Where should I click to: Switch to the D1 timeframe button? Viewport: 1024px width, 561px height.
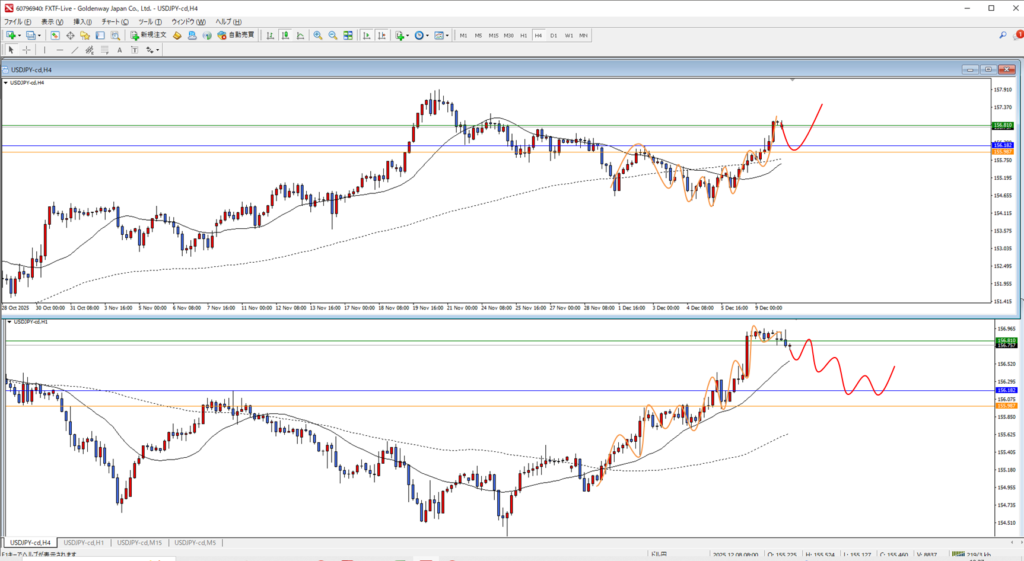[x=553, y=35]
